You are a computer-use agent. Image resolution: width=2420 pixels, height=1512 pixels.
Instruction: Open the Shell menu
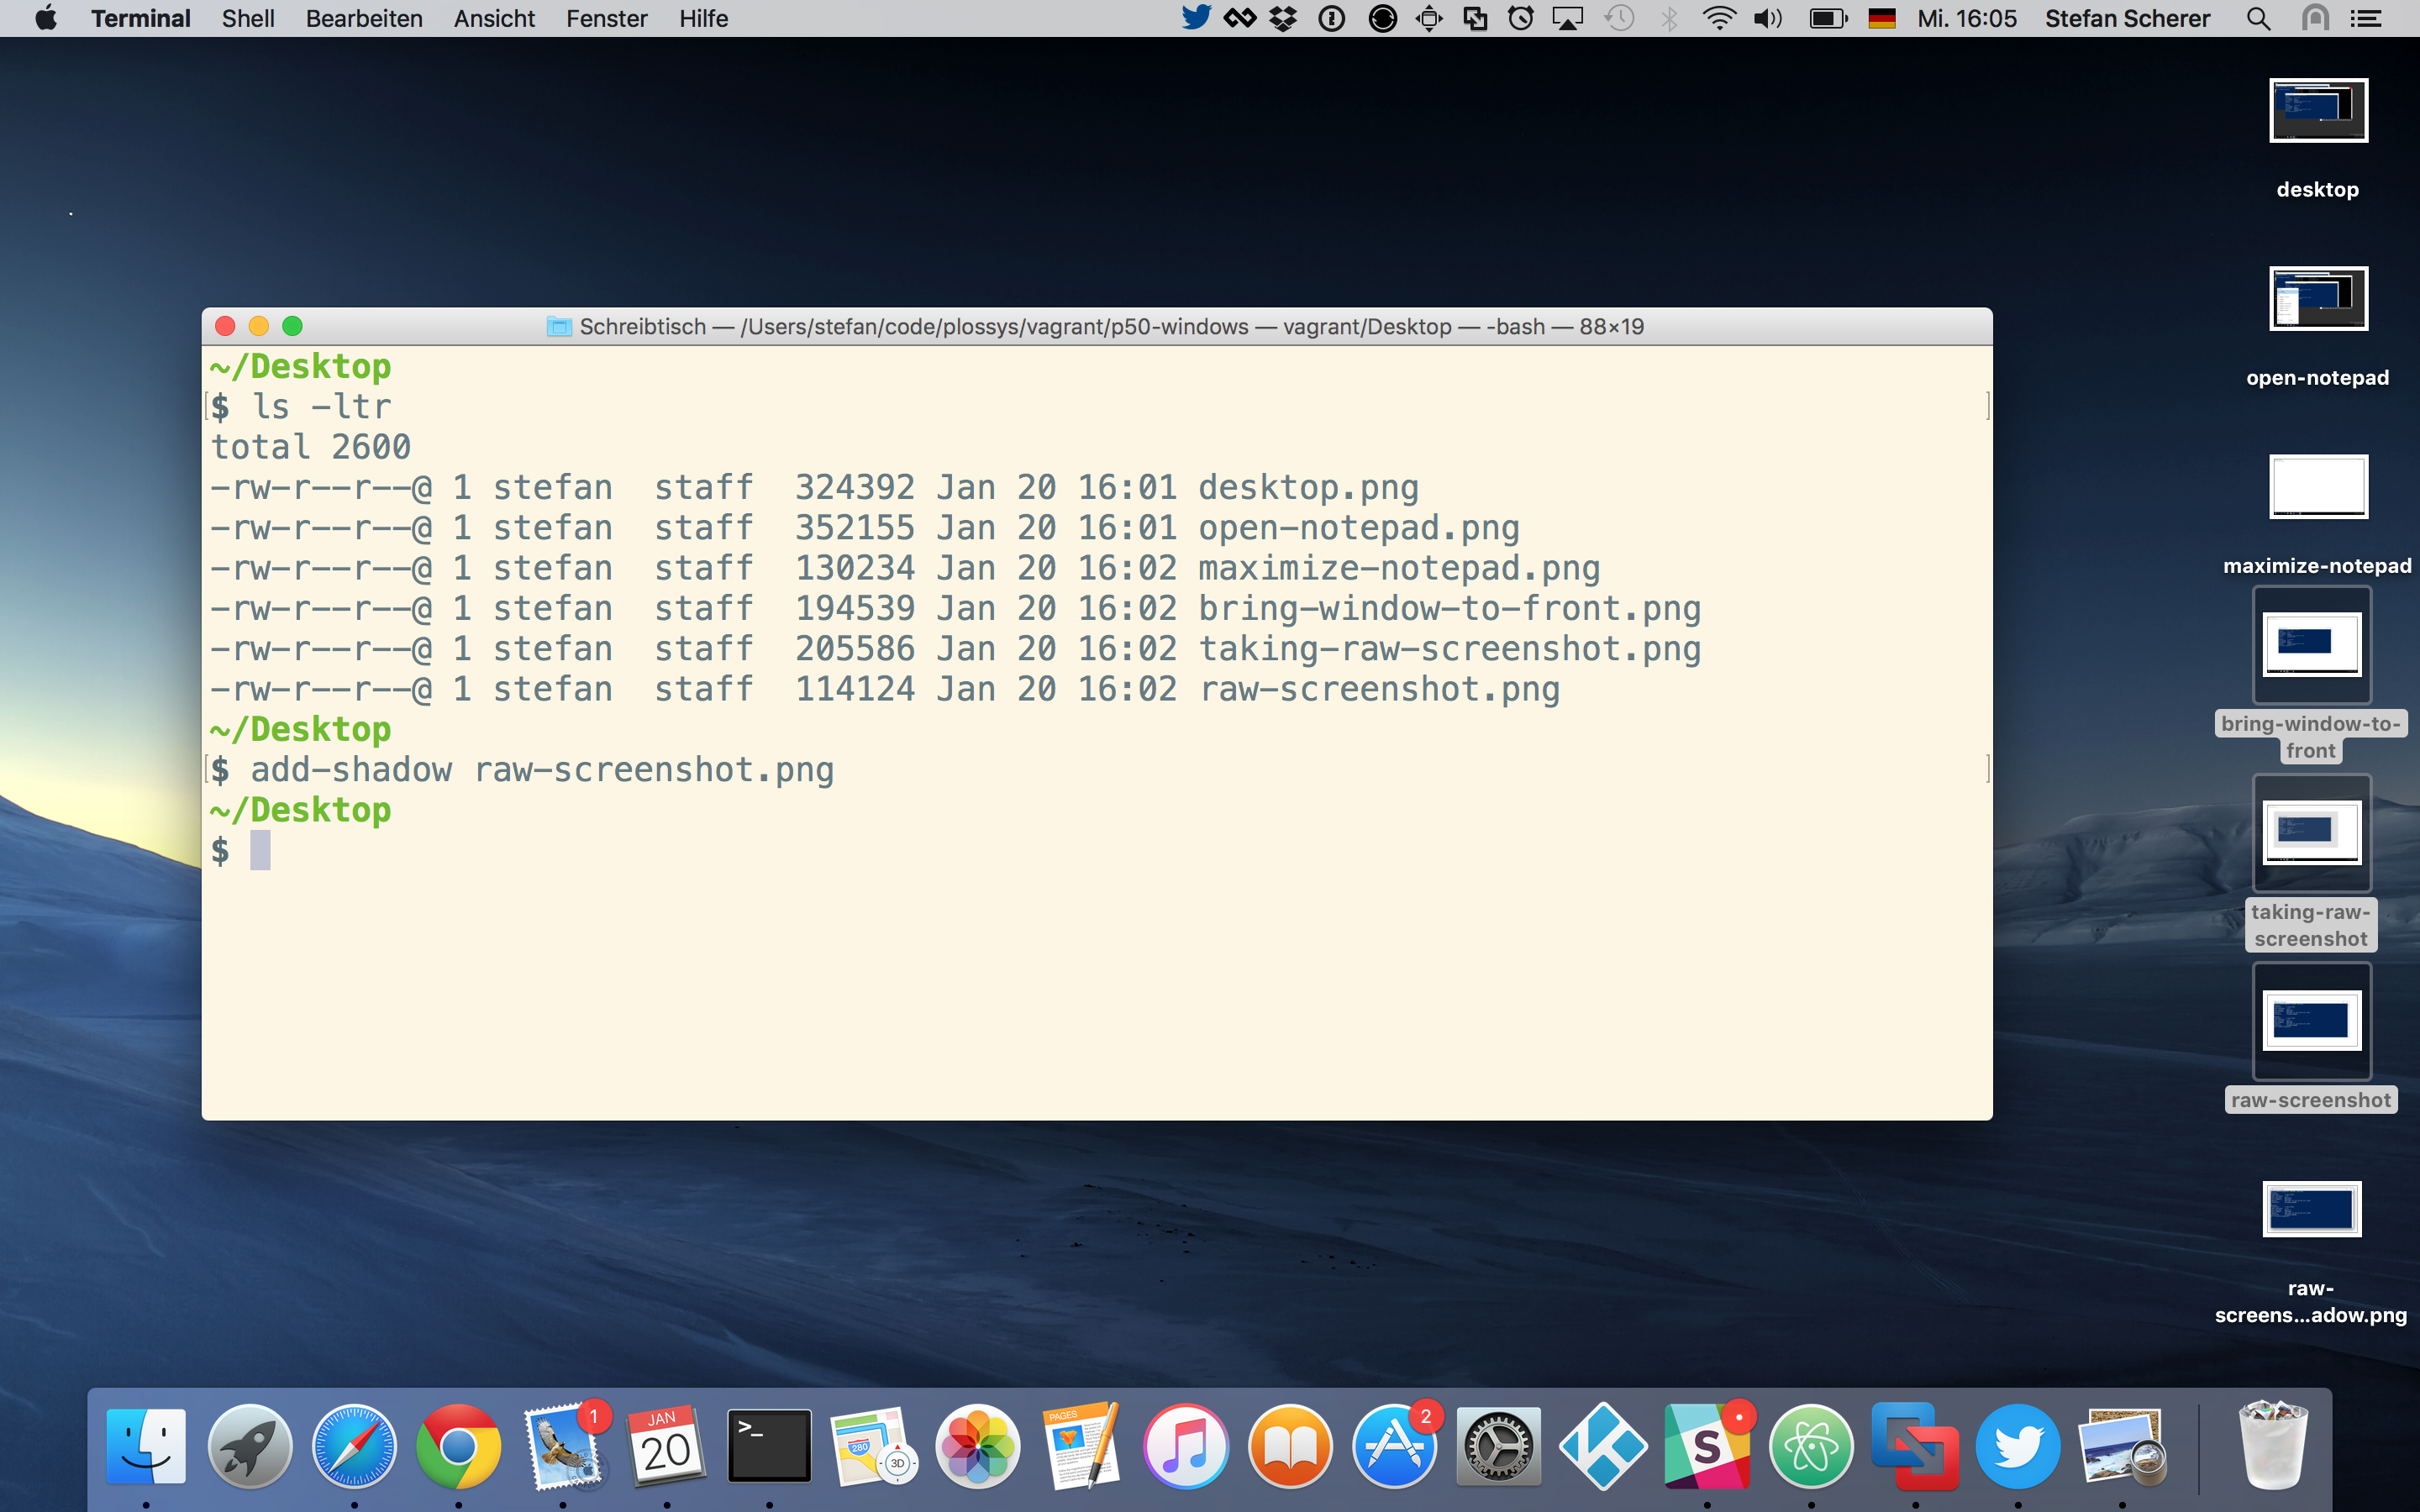point(248,18)
